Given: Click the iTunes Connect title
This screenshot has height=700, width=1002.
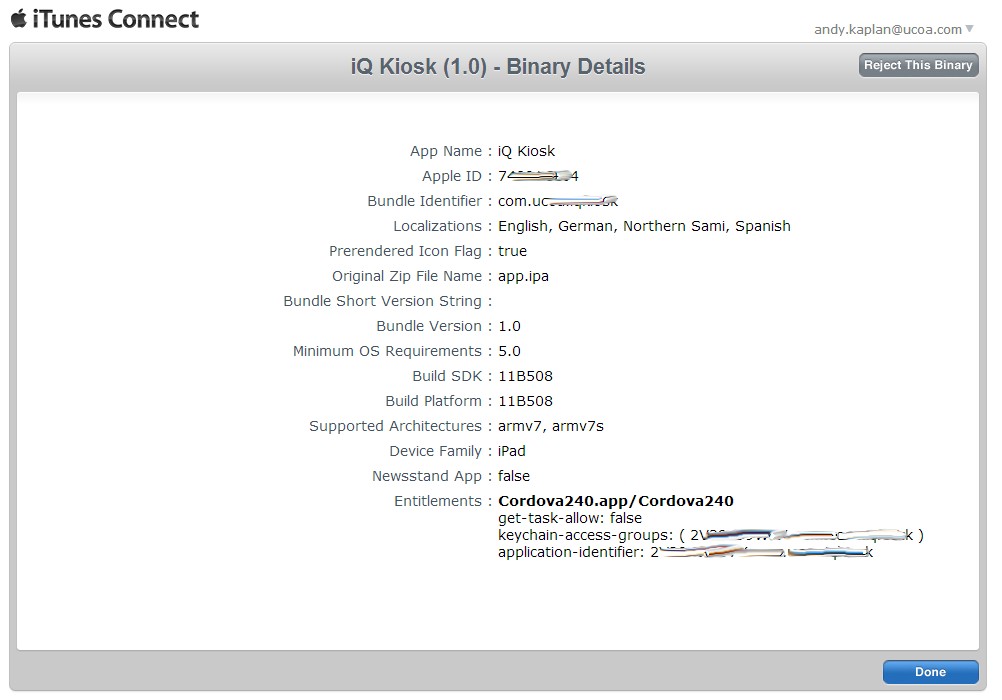Looking at the screenshot, I should [116, 19].
